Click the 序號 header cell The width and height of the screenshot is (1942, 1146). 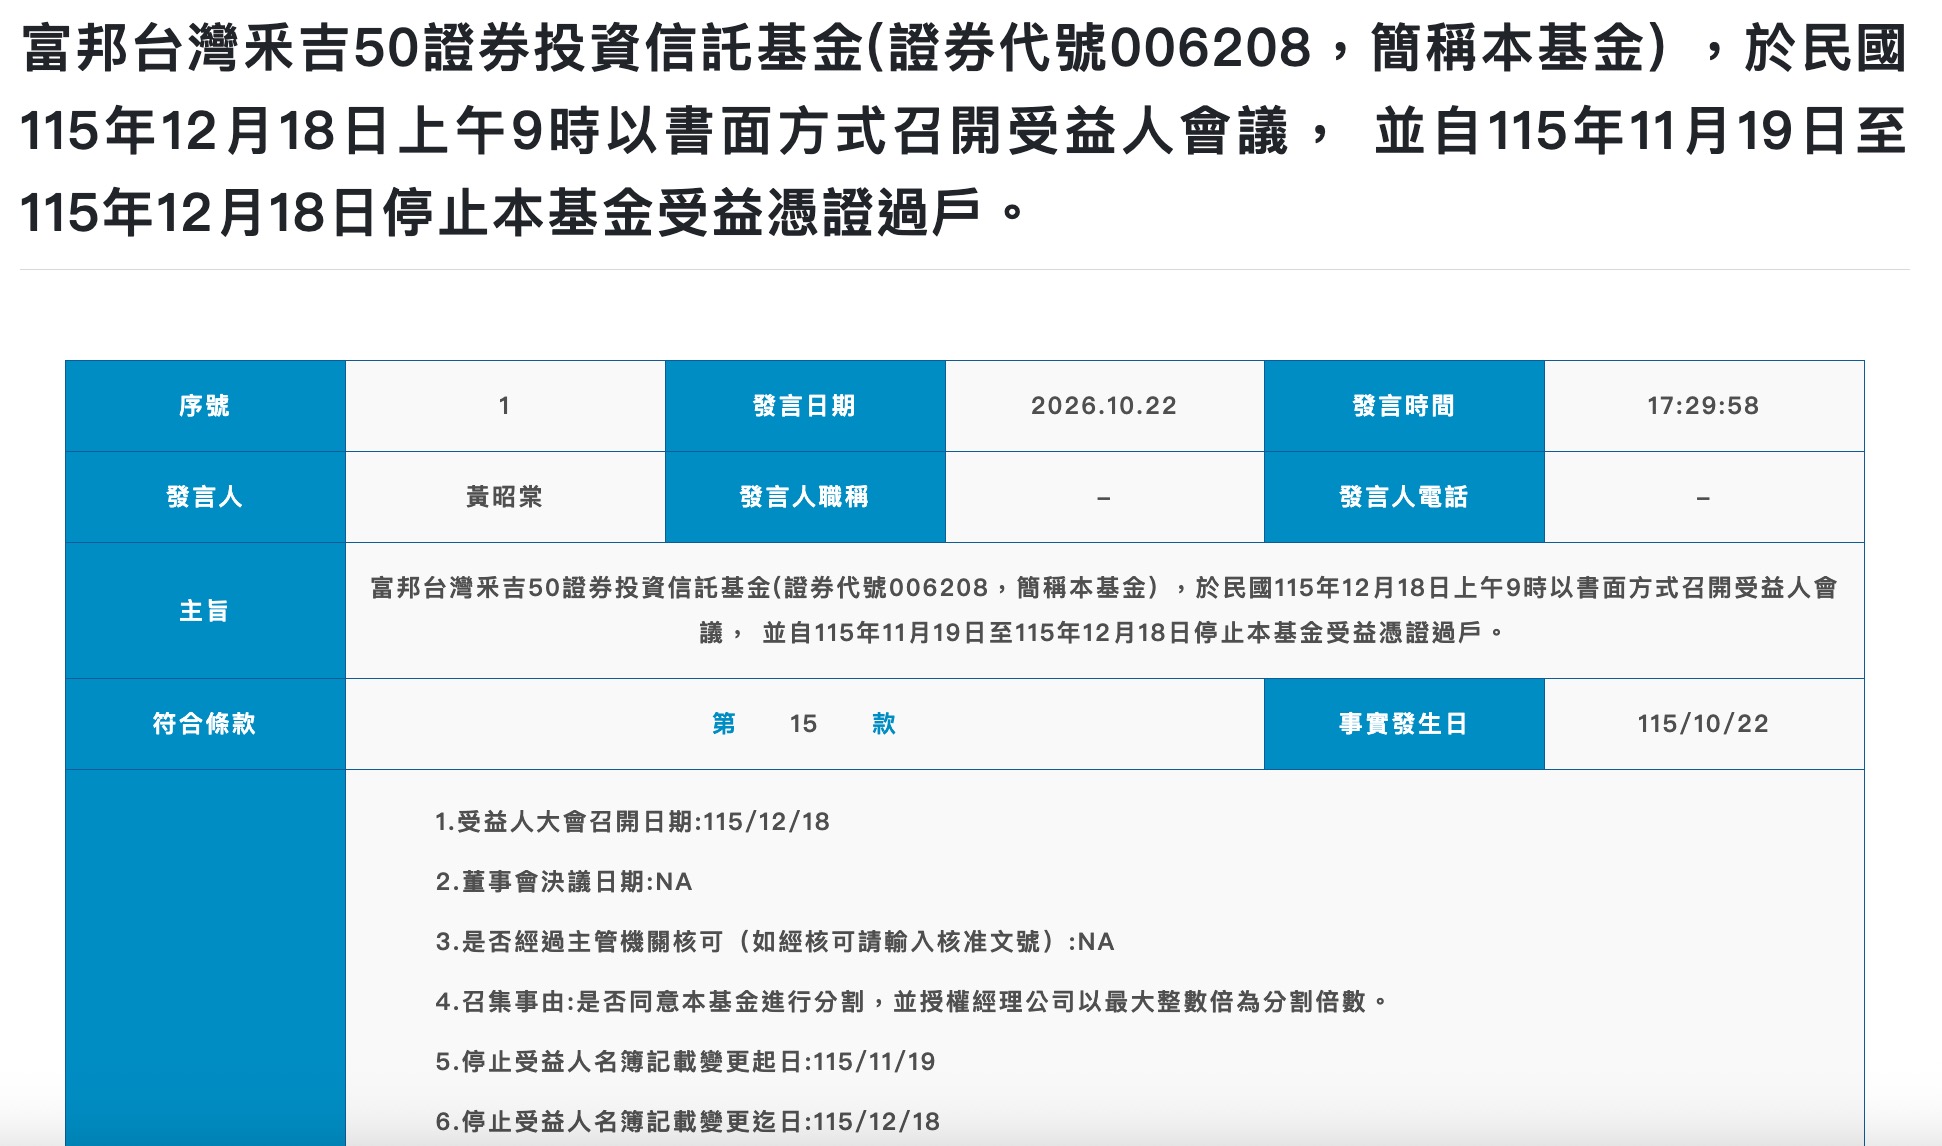(205, 406)
